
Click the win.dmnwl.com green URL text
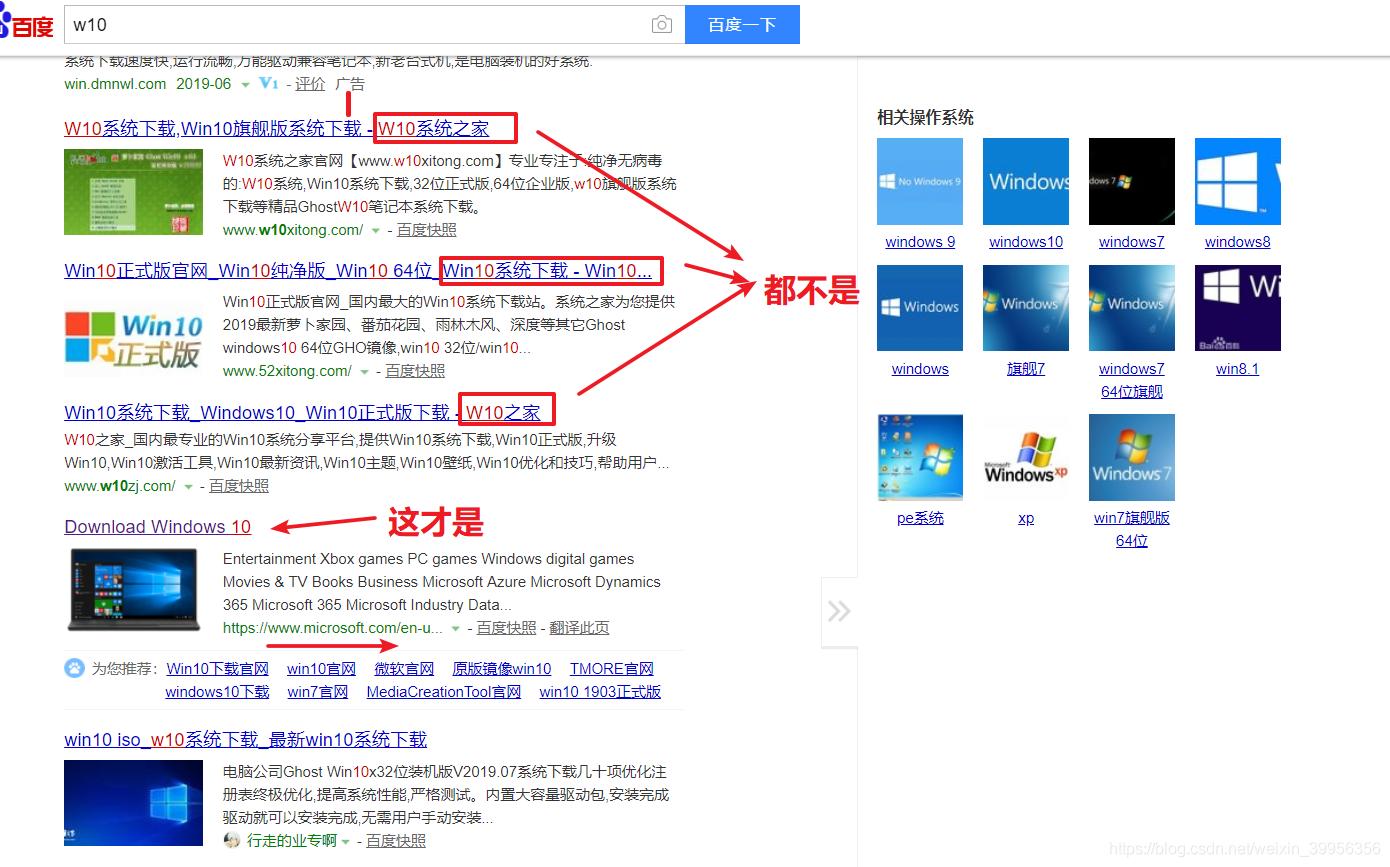[x=115, y=84]
